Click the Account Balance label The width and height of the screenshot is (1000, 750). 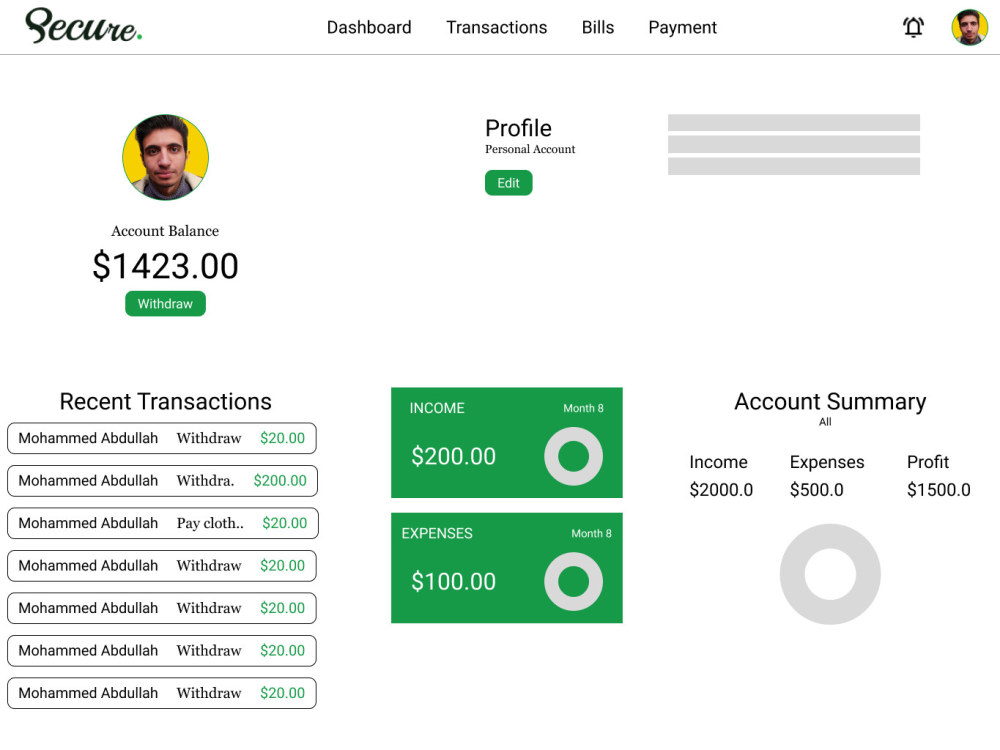tap(165, 231)
